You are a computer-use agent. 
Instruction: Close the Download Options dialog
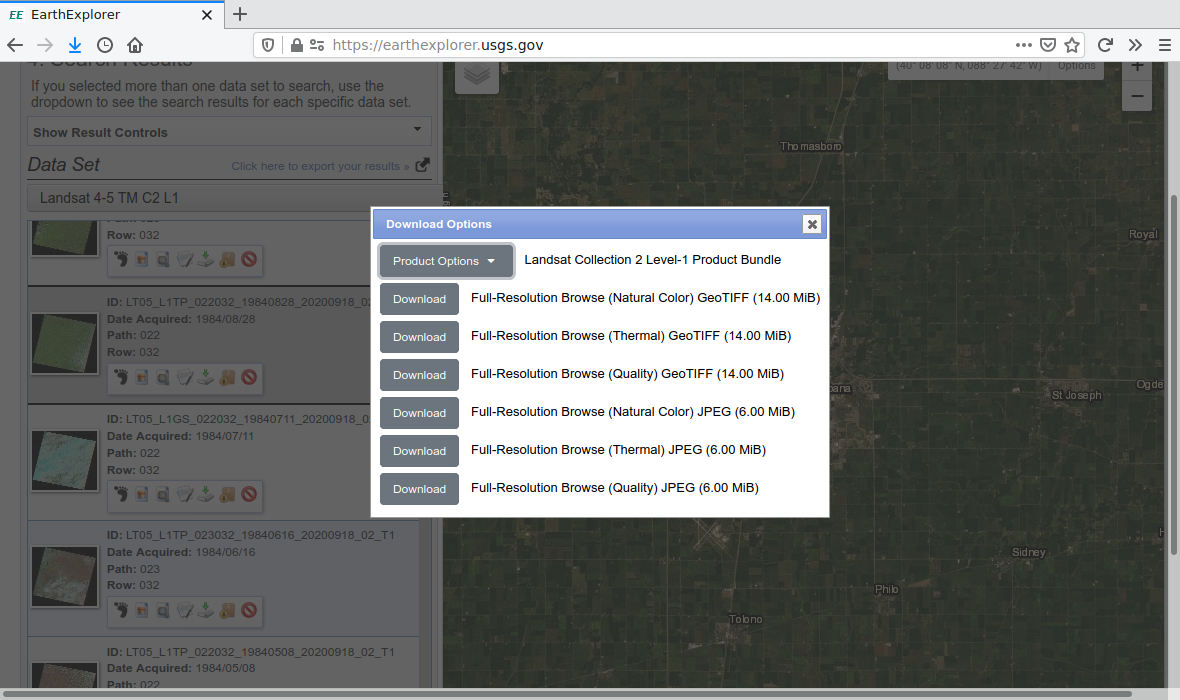click(x=812, y=224)
